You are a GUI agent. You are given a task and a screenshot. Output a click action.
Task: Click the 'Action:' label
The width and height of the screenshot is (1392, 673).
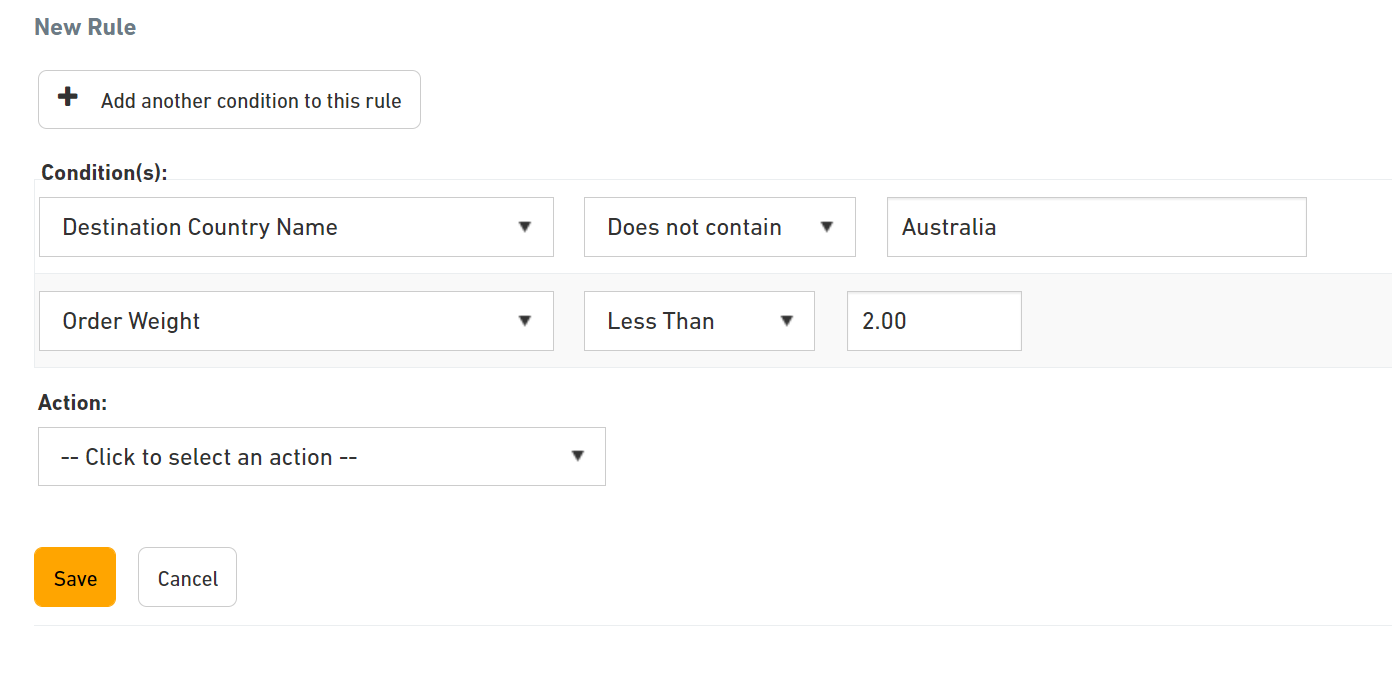72,402
